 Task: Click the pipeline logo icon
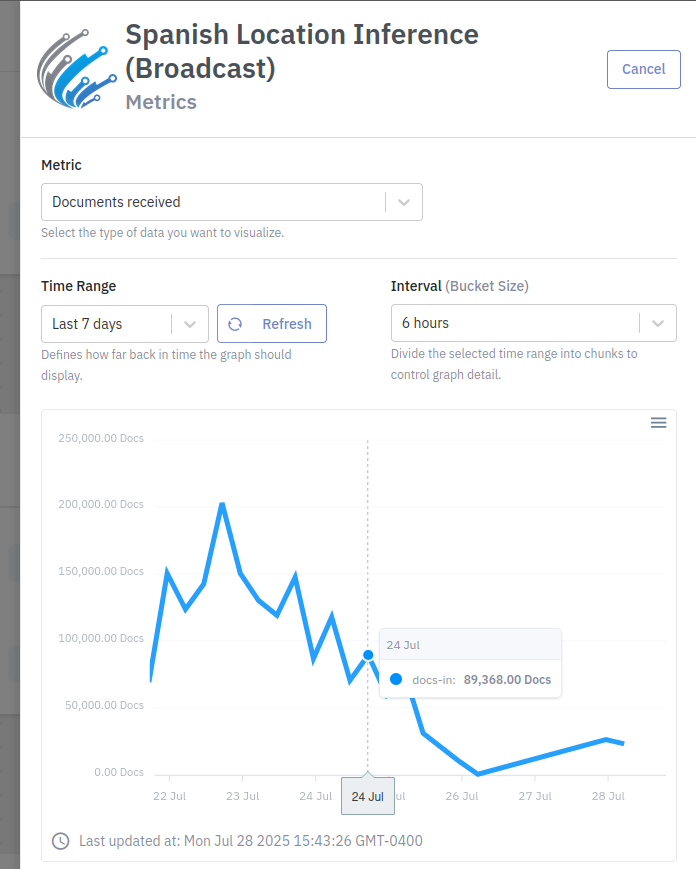click(x=76, y=69)
